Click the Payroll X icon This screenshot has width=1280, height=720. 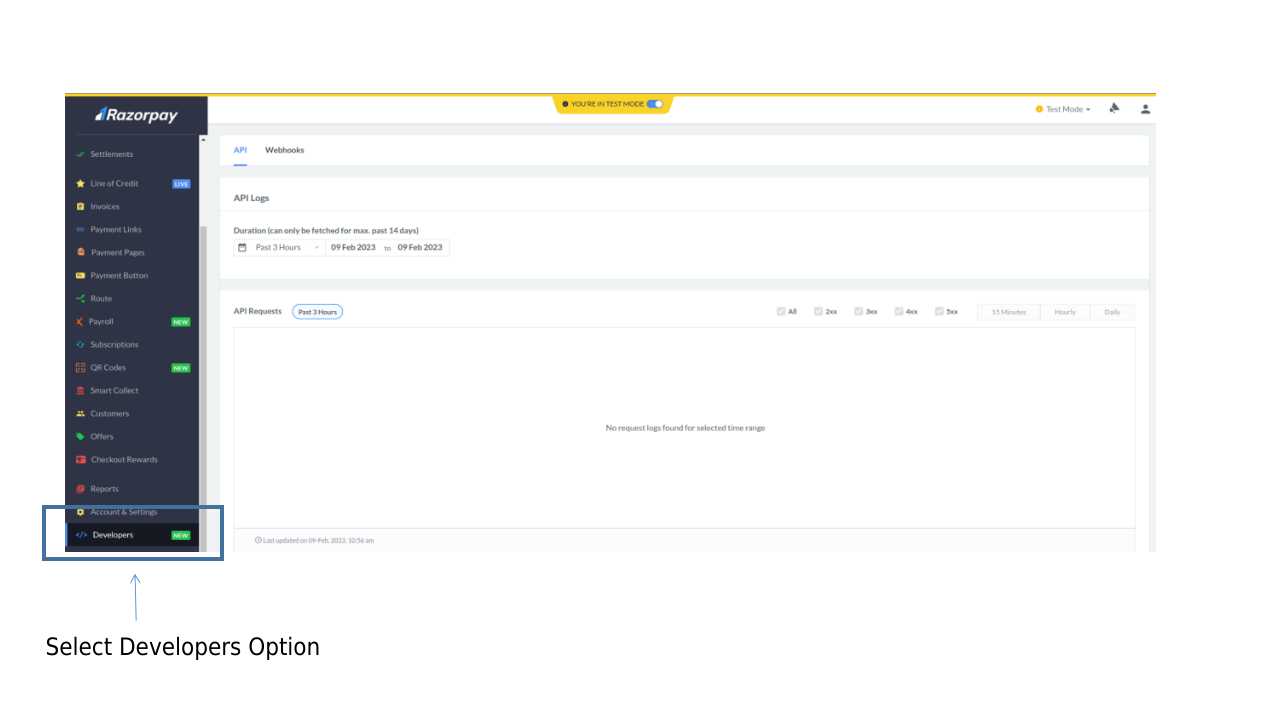click(x=80, y=321)
